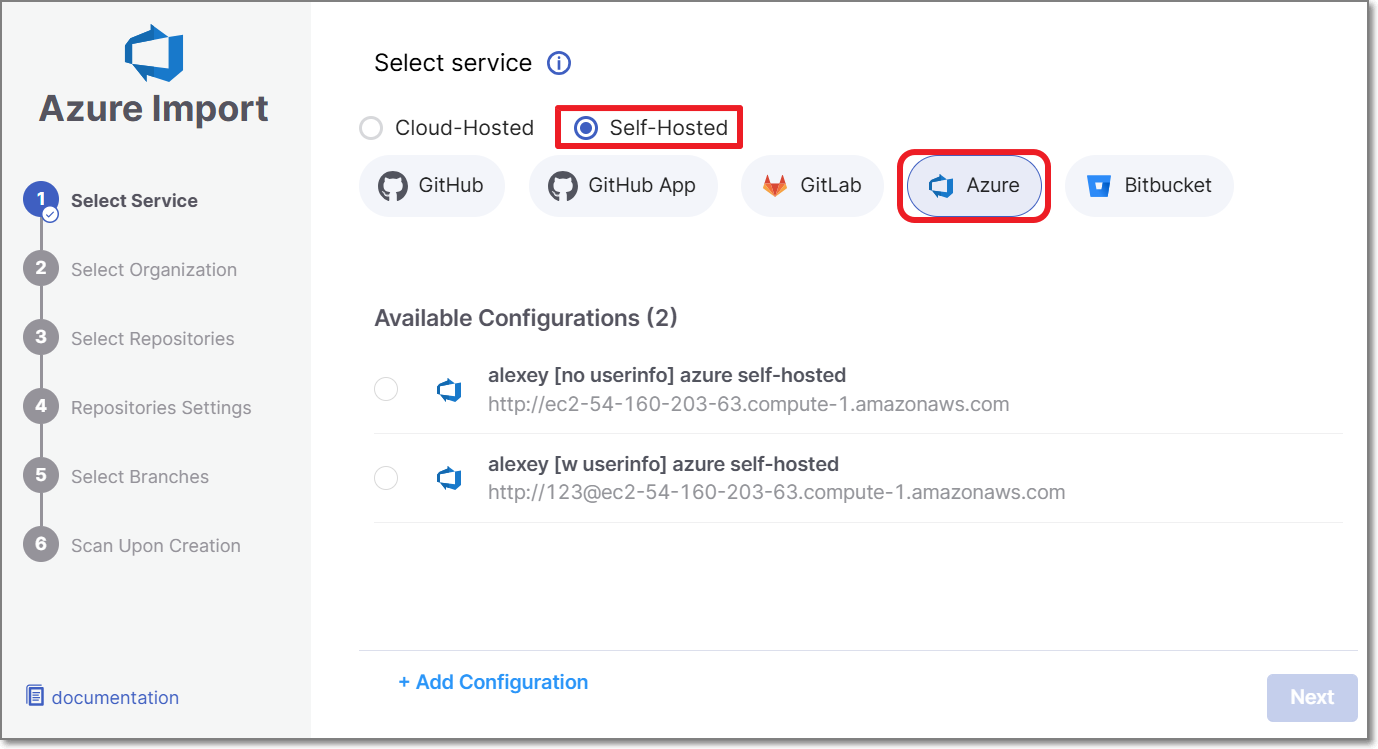The height and width of the screenshot is (749, 1378).
Task: Jump to step 4 Repositories Settings
Action: (x=160, y=408)
